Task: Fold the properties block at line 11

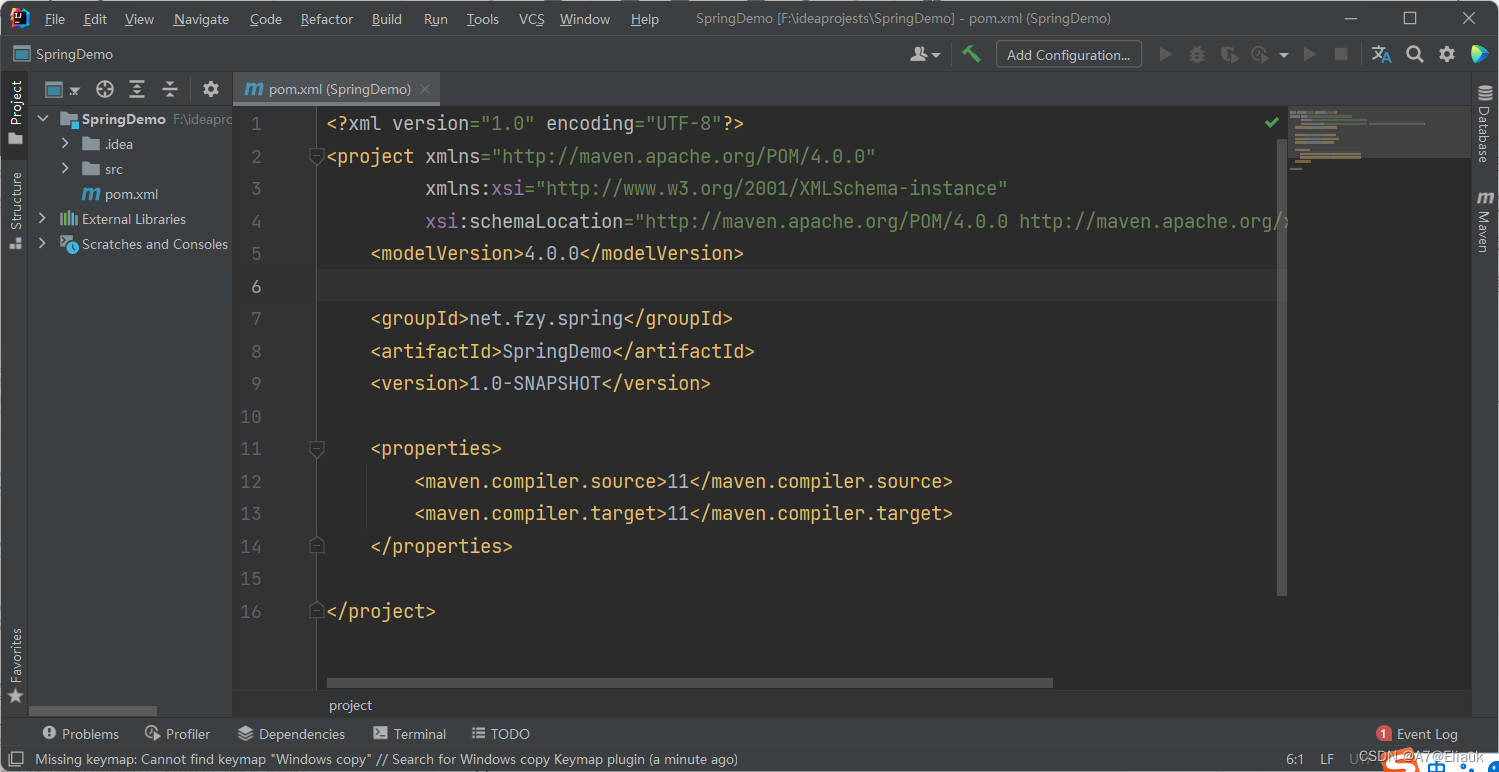Action: pyautogui.click(x=316, y=449)
